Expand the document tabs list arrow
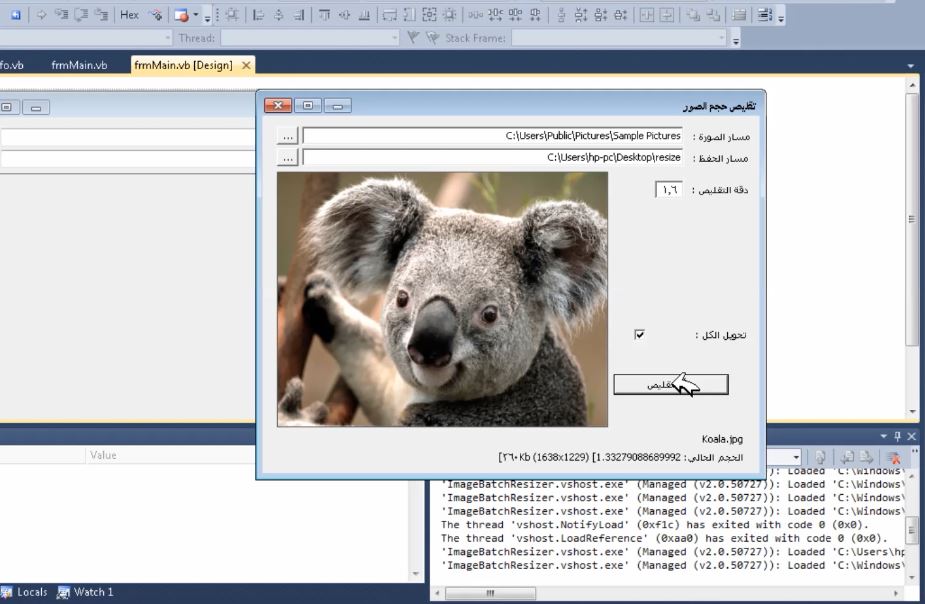Image resolution: width=925 pixels, height=604 pixels. point(910,66)
